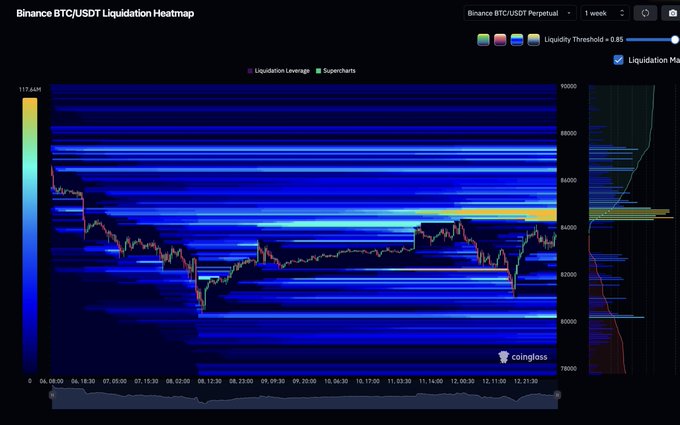Click the Liquidity Threshold = 0.85 label
Image resolution: width=680 pixels, height=425 pixels.
584,39
